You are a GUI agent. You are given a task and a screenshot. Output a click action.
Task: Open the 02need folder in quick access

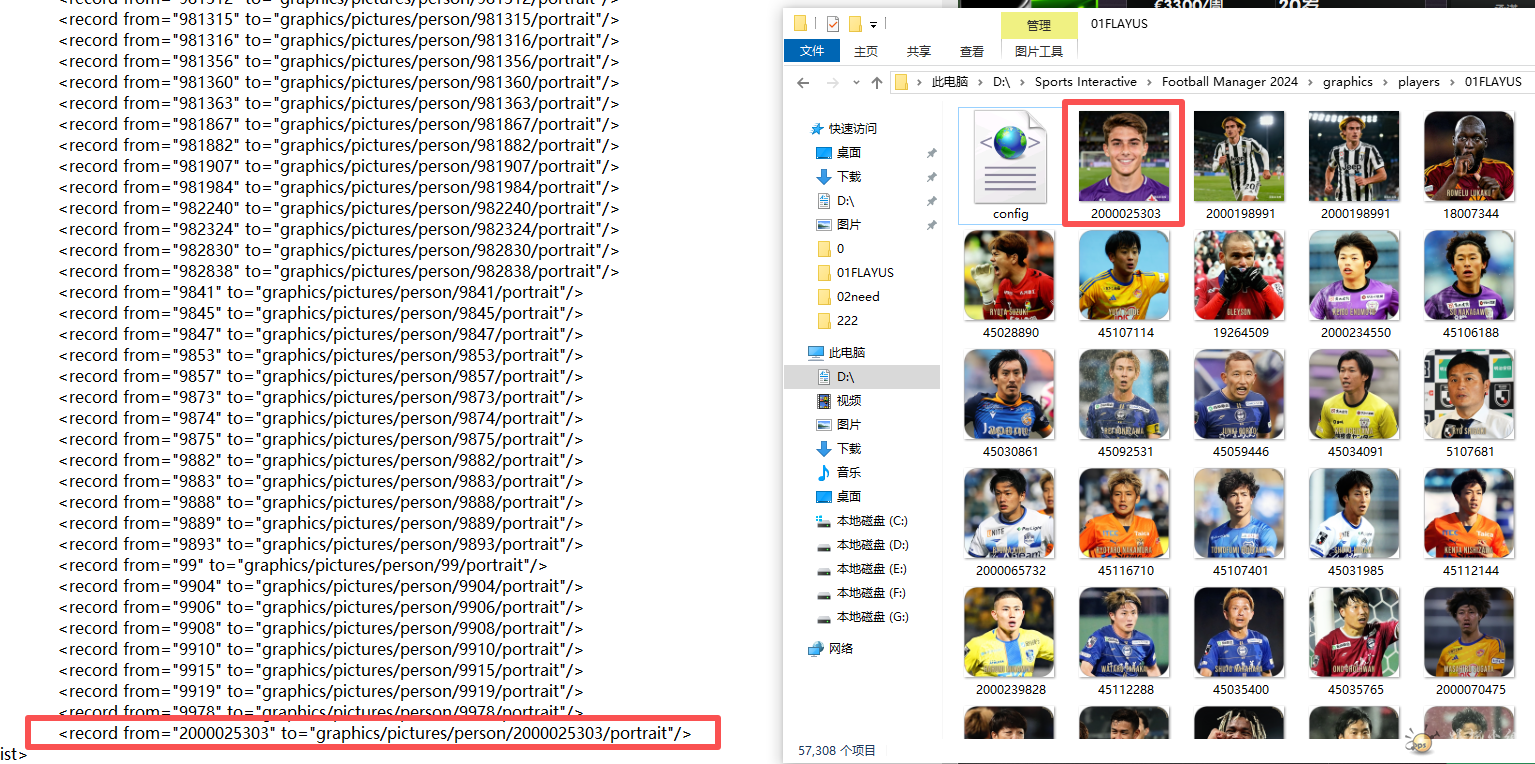point(857,297)
